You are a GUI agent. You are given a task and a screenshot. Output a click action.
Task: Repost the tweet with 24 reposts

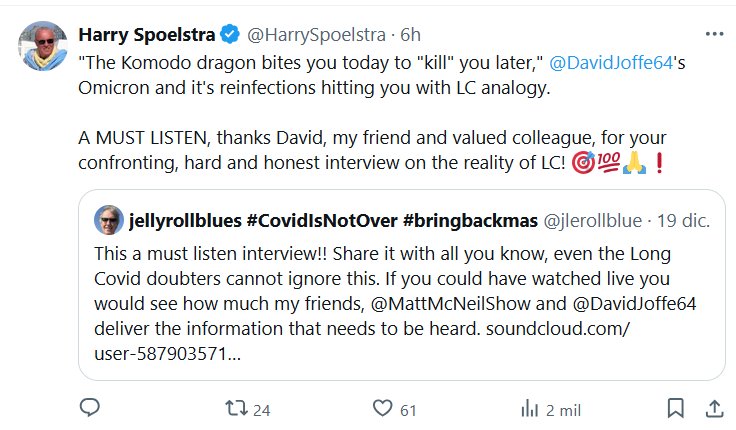235,408
